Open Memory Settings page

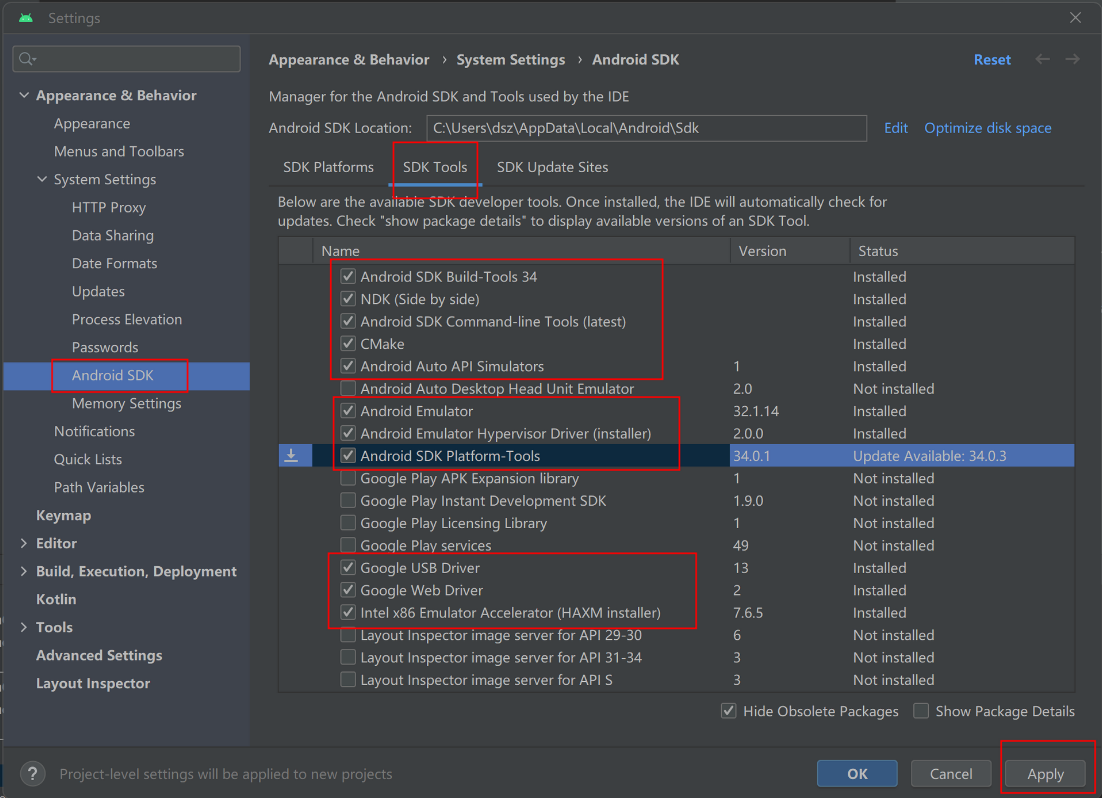click(x=127, y=403)
